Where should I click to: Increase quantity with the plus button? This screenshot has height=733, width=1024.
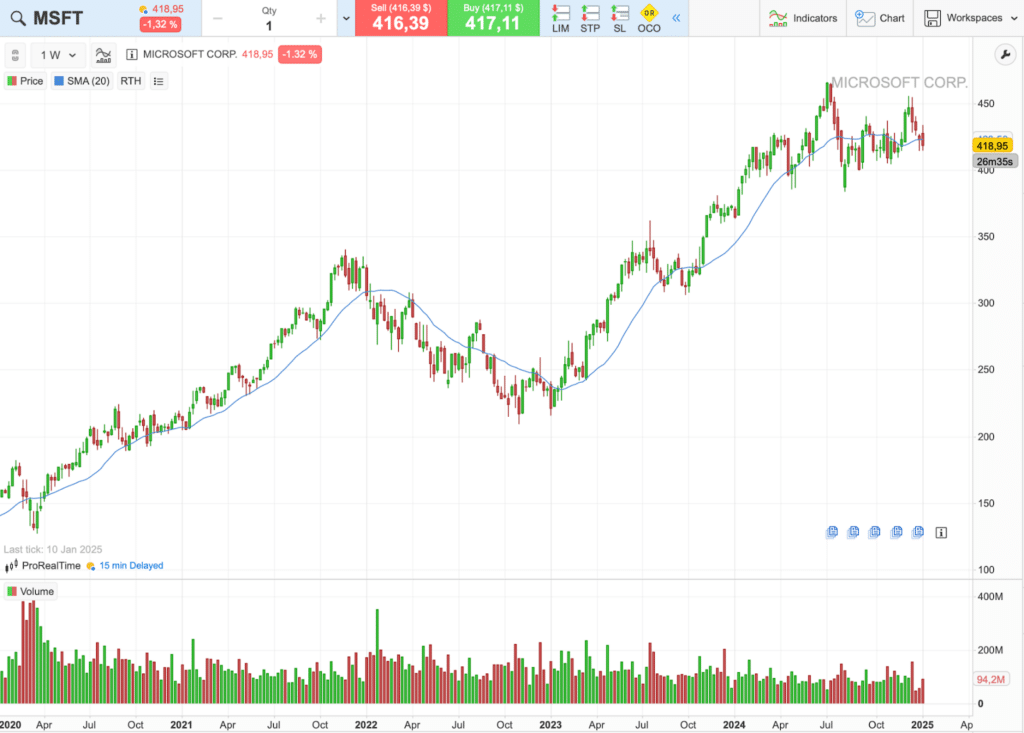click(321, 18)
